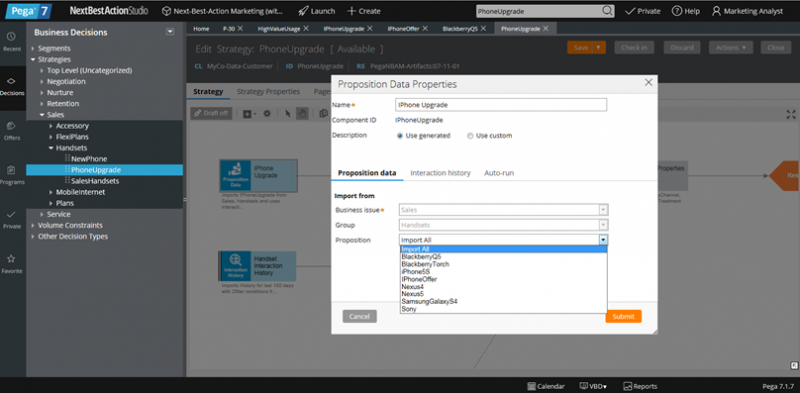Select the Proposition data tab
The height and width of the screenshot is (393, 800).
coord(367,173)
